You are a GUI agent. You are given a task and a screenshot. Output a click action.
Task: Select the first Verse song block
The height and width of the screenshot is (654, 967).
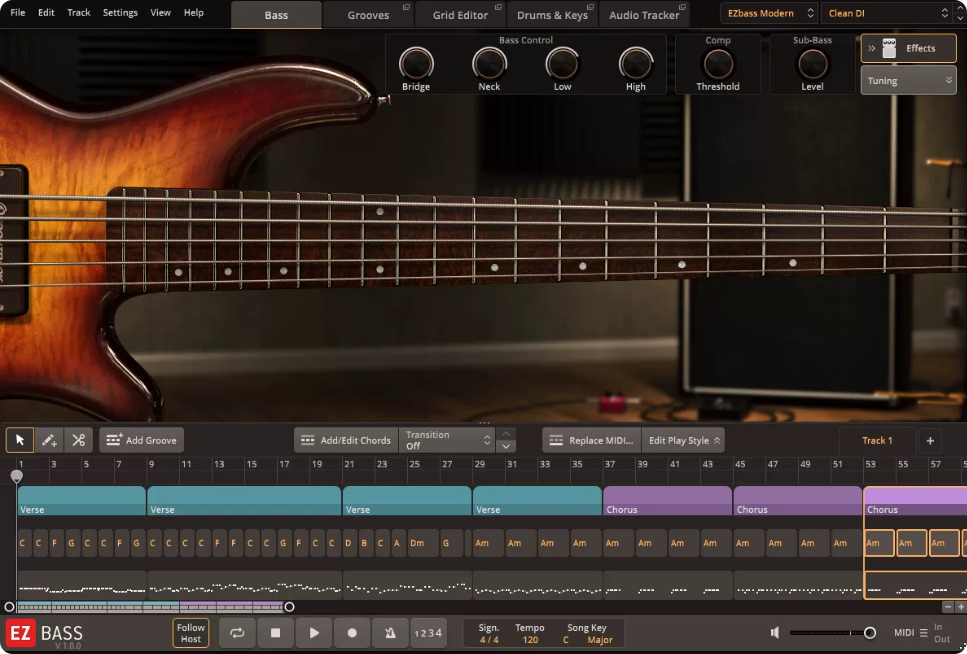tap(82, 501)
